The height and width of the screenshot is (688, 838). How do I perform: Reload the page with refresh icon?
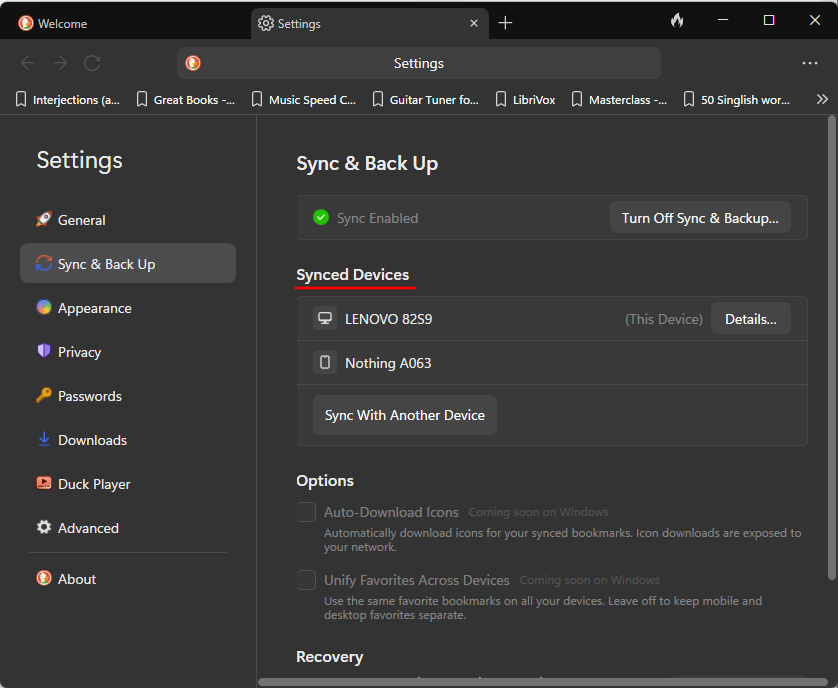pyautogui.click(x=92, y=63)
